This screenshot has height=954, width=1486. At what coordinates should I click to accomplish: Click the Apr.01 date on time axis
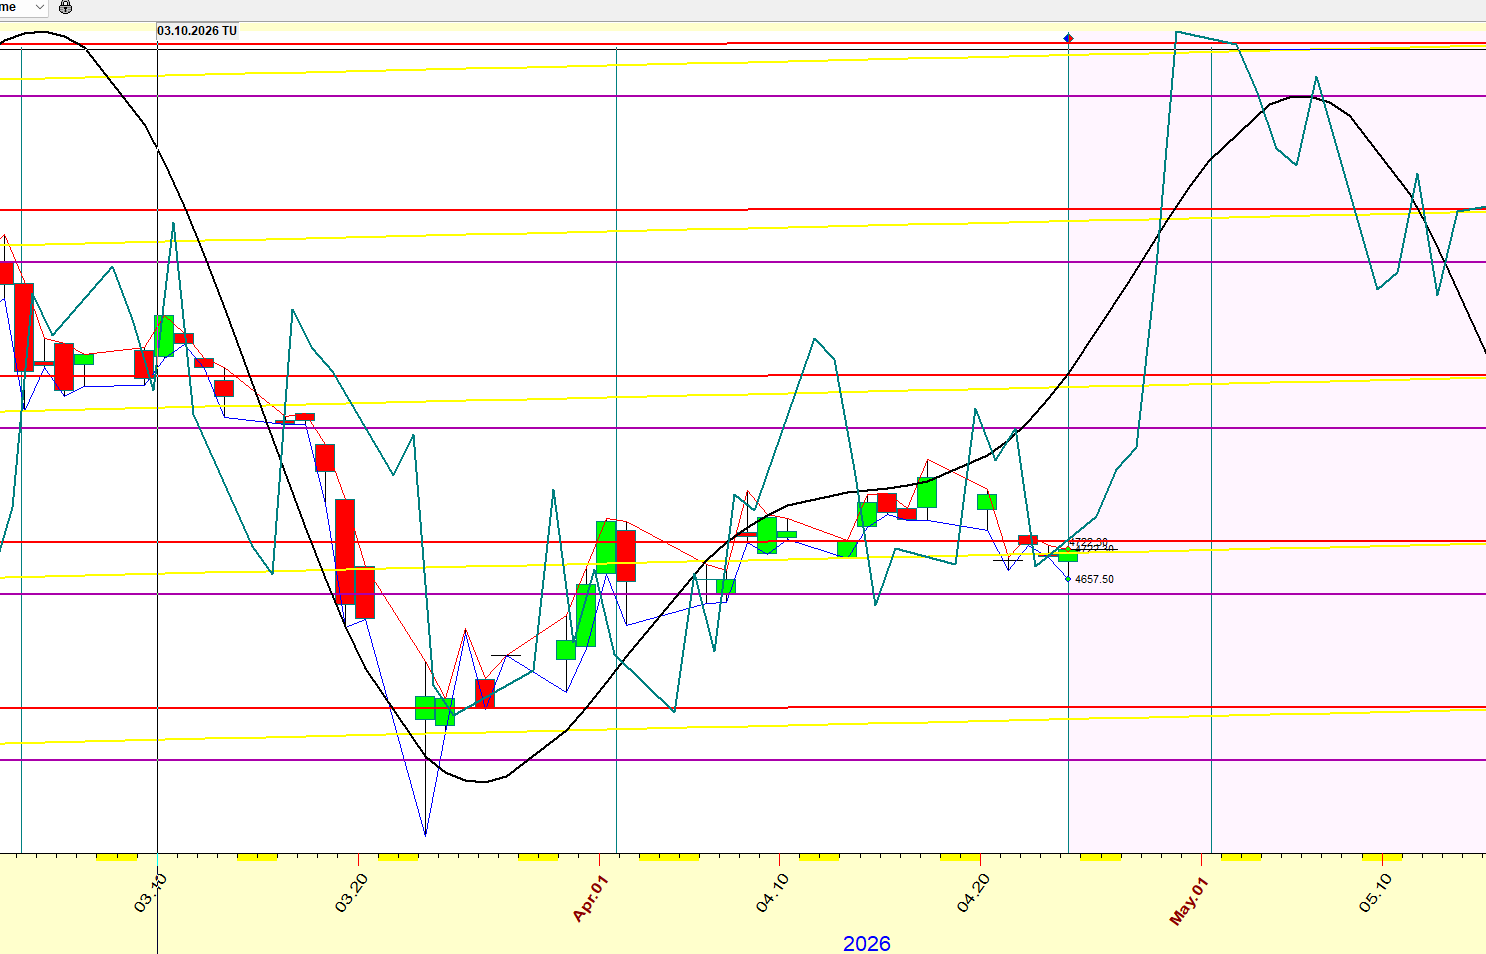pos(590,898)
